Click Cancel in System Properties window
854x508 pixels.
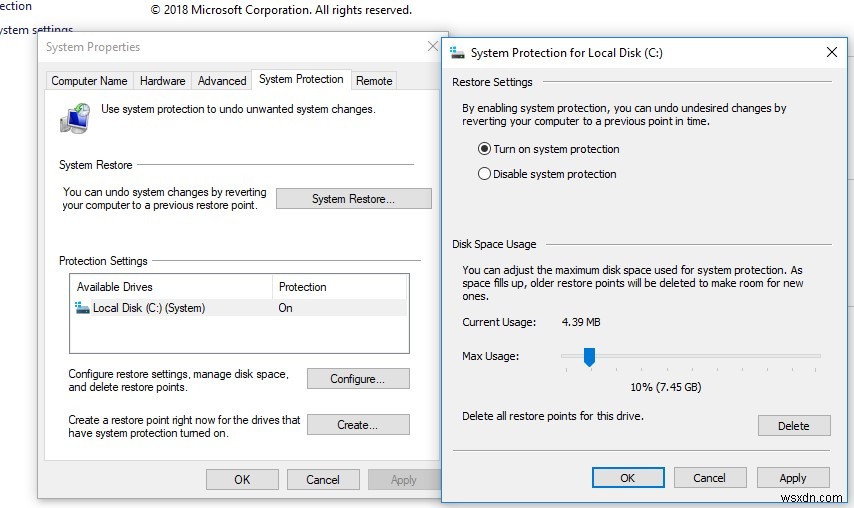[323, 479]
